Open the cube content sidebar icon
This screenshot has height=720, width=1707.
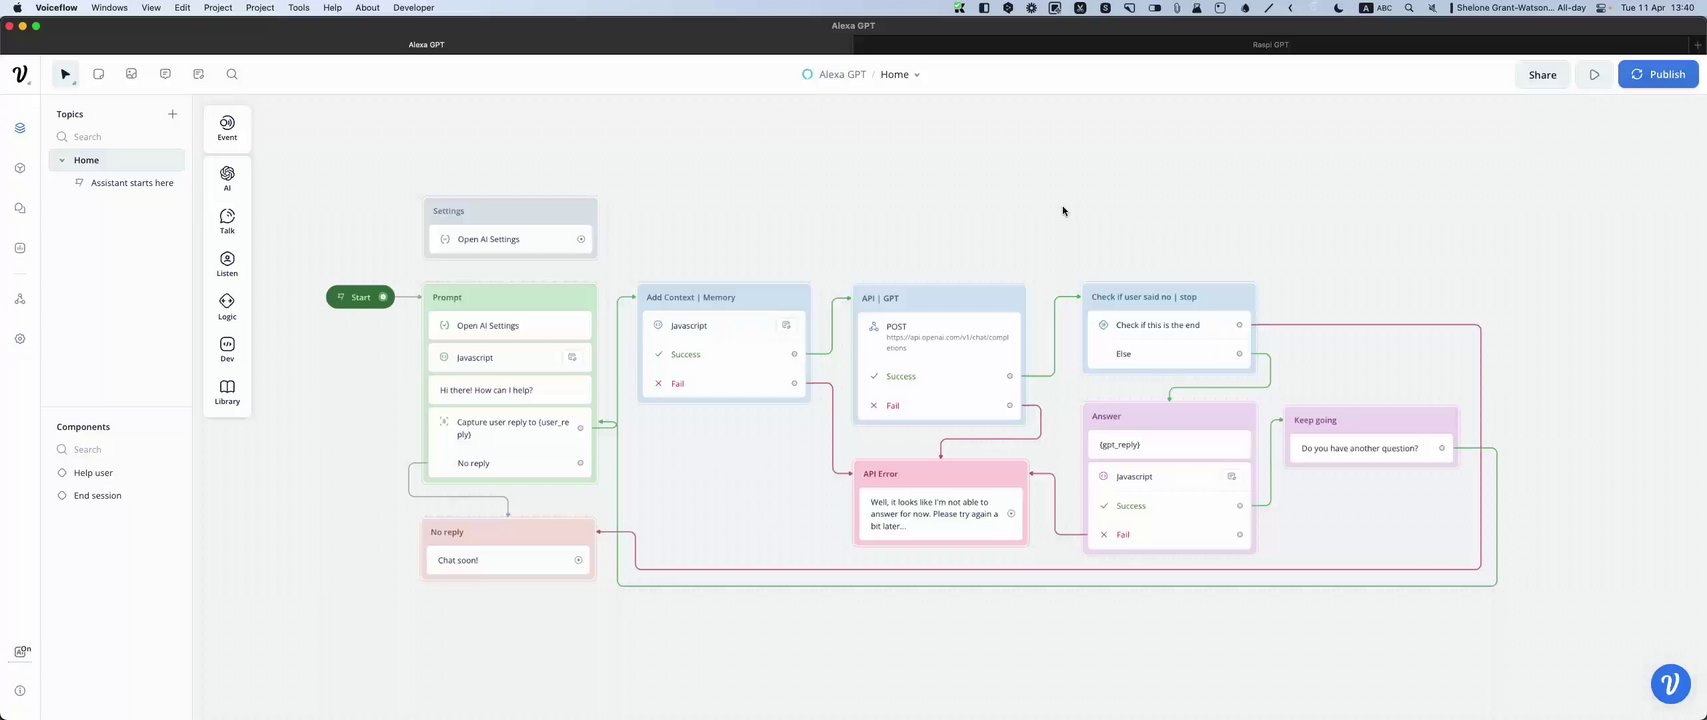click(x=20, y=168)
